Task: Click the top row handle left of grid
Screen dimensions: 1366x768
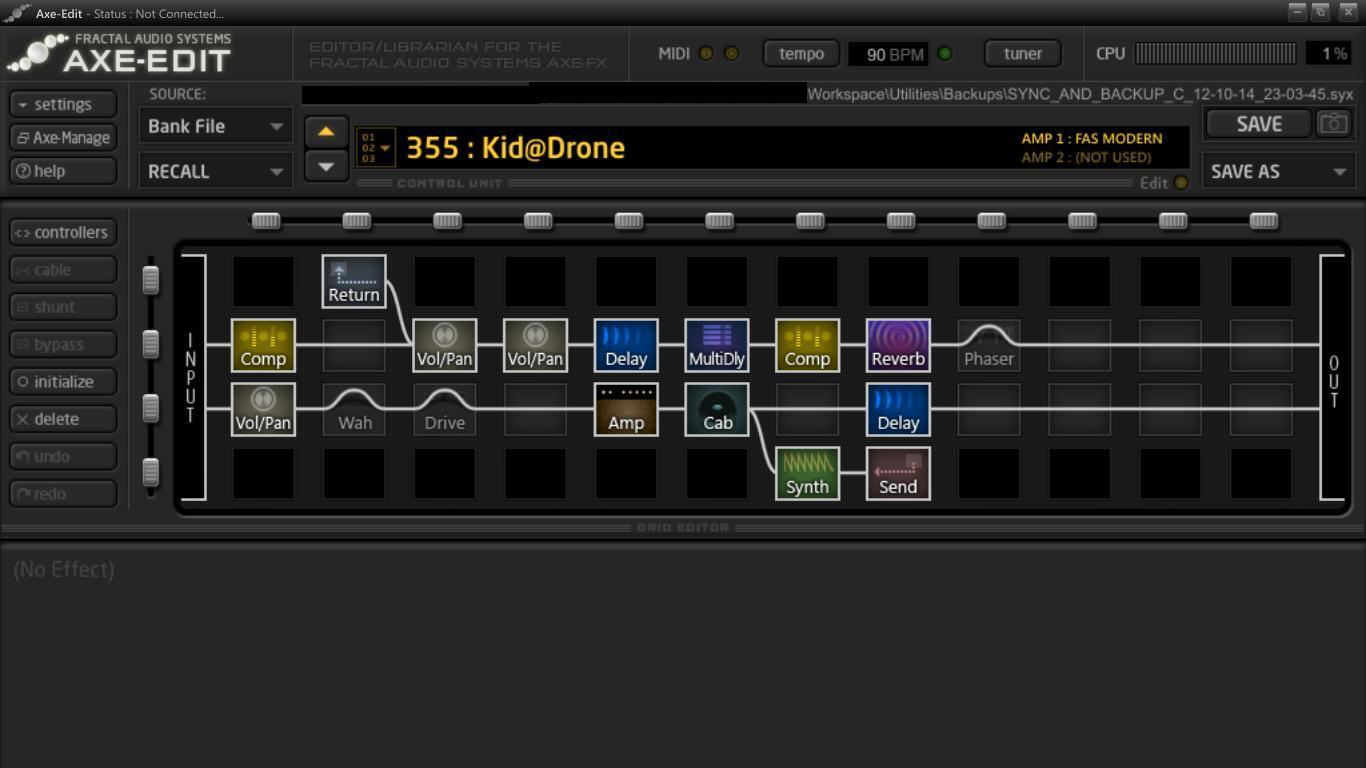Action: [150, 280]
